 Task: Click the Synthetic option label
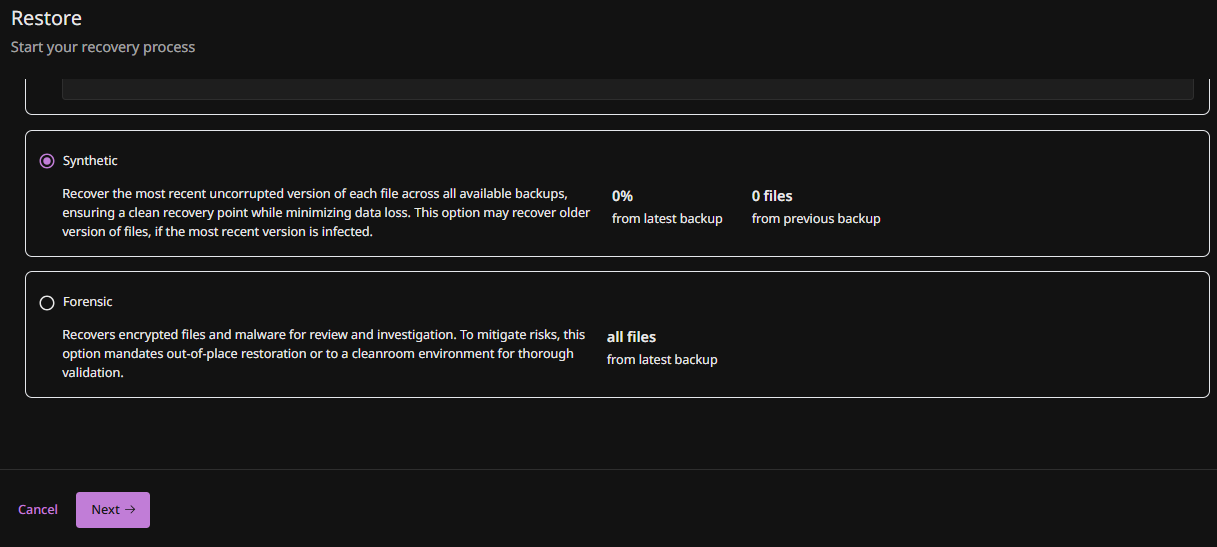90,161
